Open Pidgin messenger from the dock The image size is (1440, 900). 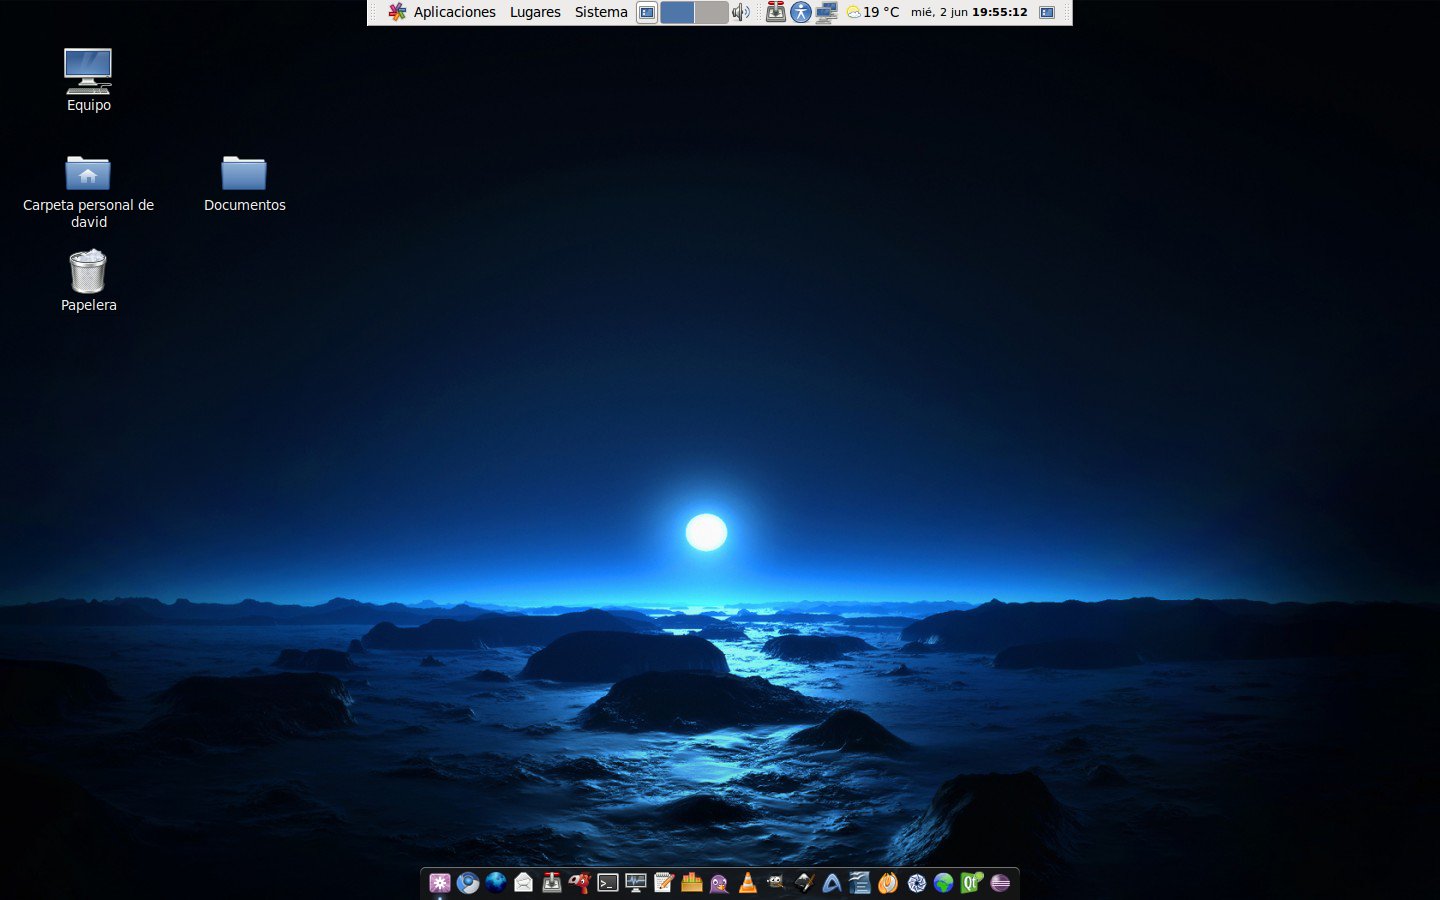click(719, 883)
